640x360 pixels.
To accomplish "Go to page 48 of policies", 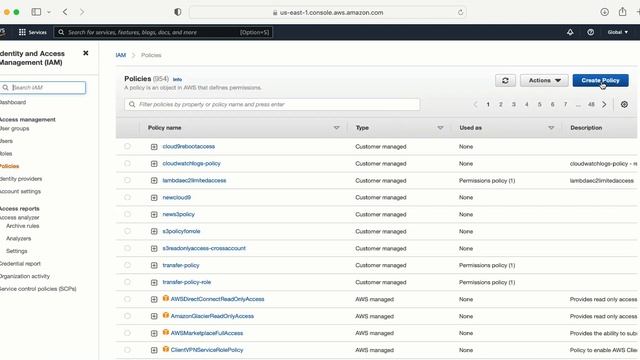I will coord(591,104).
